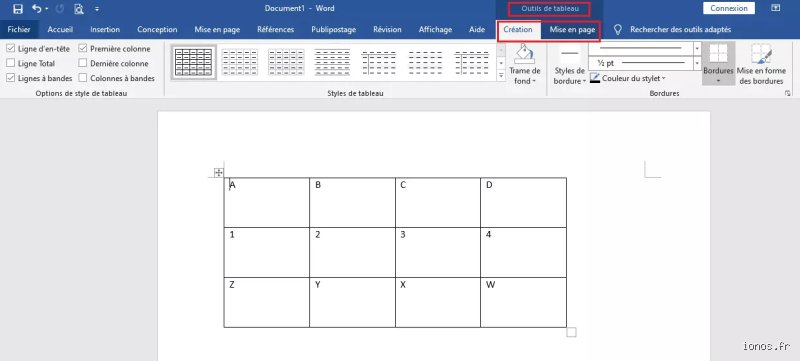This screenshot has height=361, width=800.
Task: Go to the Révision tab
Action: 387,30
